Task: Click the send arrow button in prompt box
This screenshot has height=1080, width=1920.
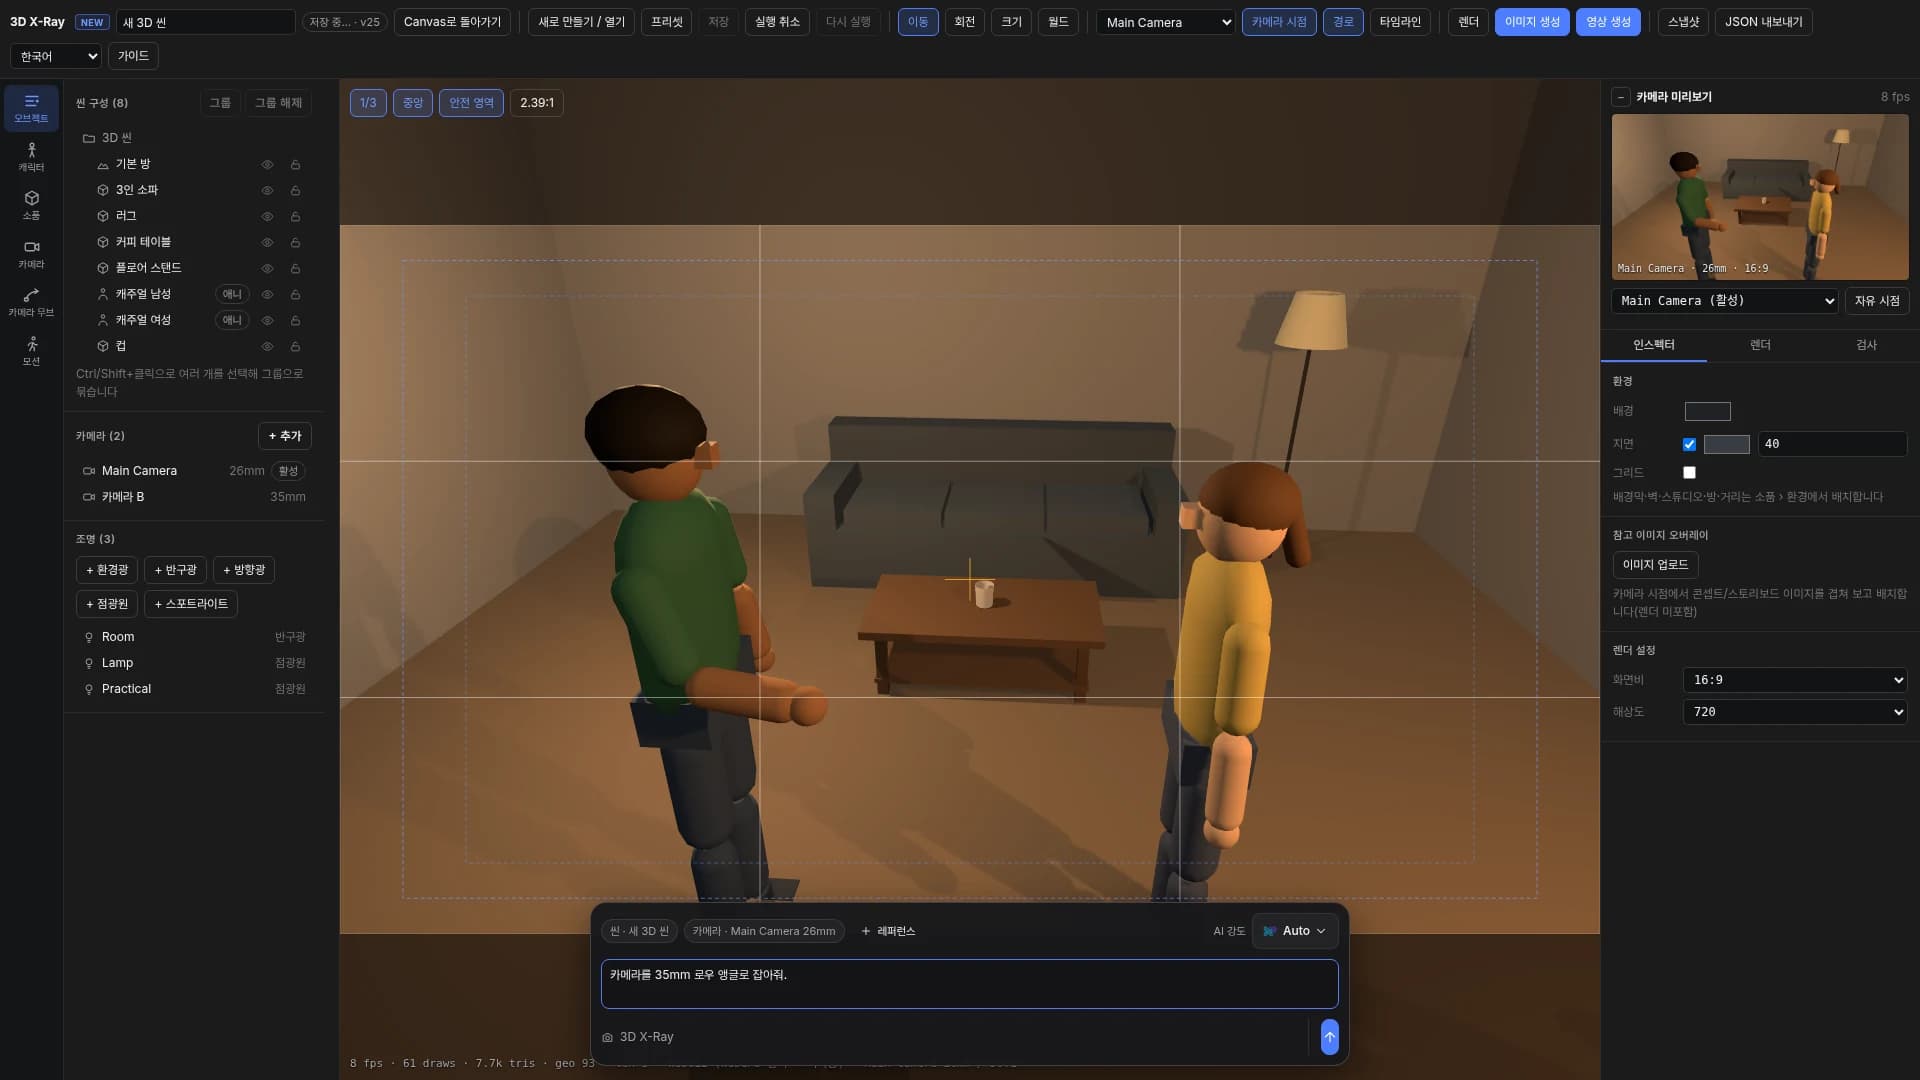Action: 1329,1037
